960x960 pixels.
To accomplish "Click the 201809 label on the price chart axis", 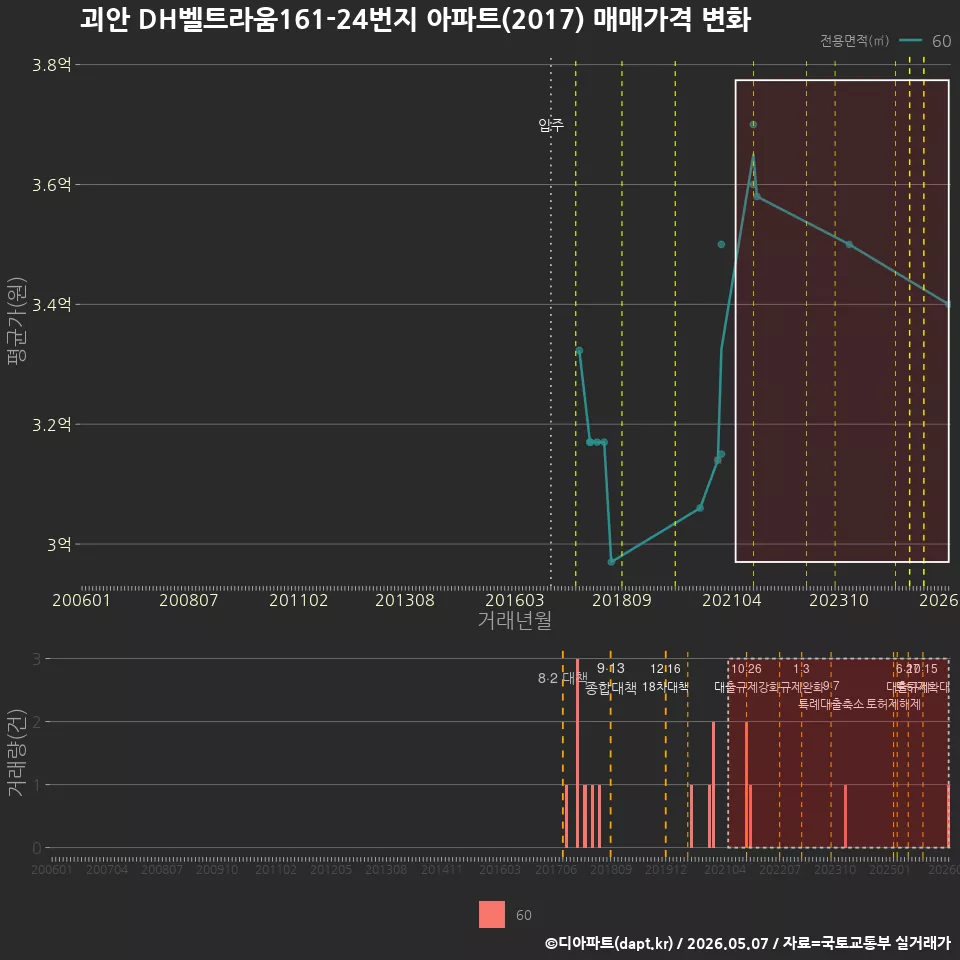I will click(621, 600).
